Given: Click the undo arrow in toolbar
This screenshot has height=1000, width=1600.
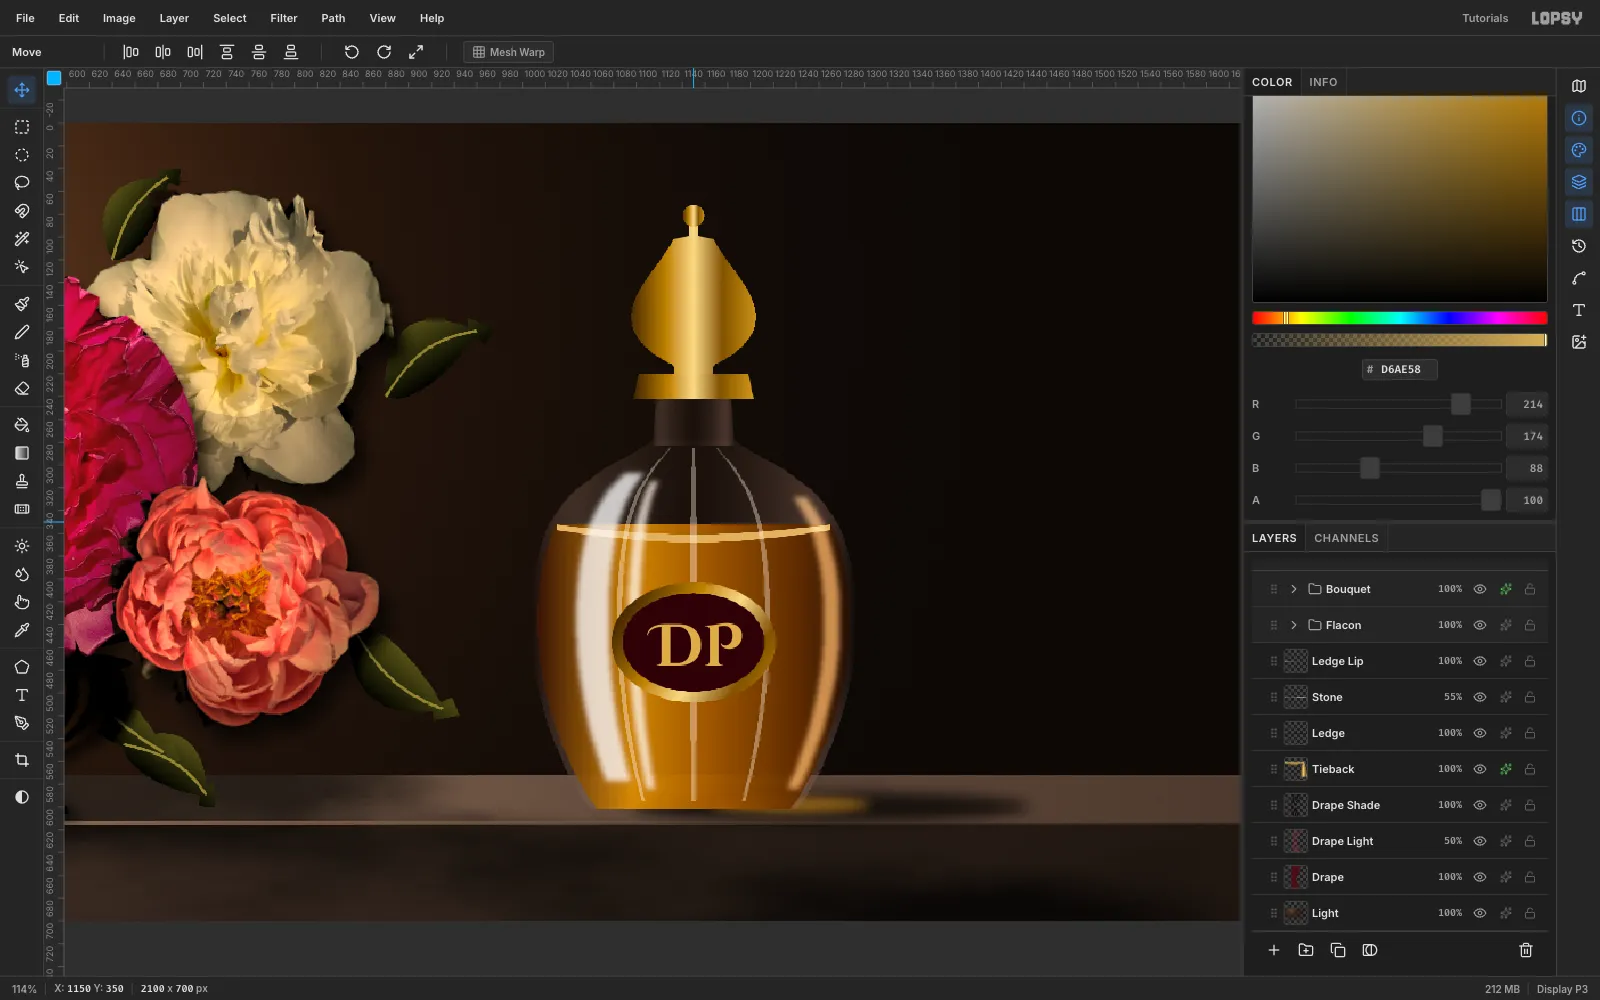Looking at the screenshot, I should (352, 52).
